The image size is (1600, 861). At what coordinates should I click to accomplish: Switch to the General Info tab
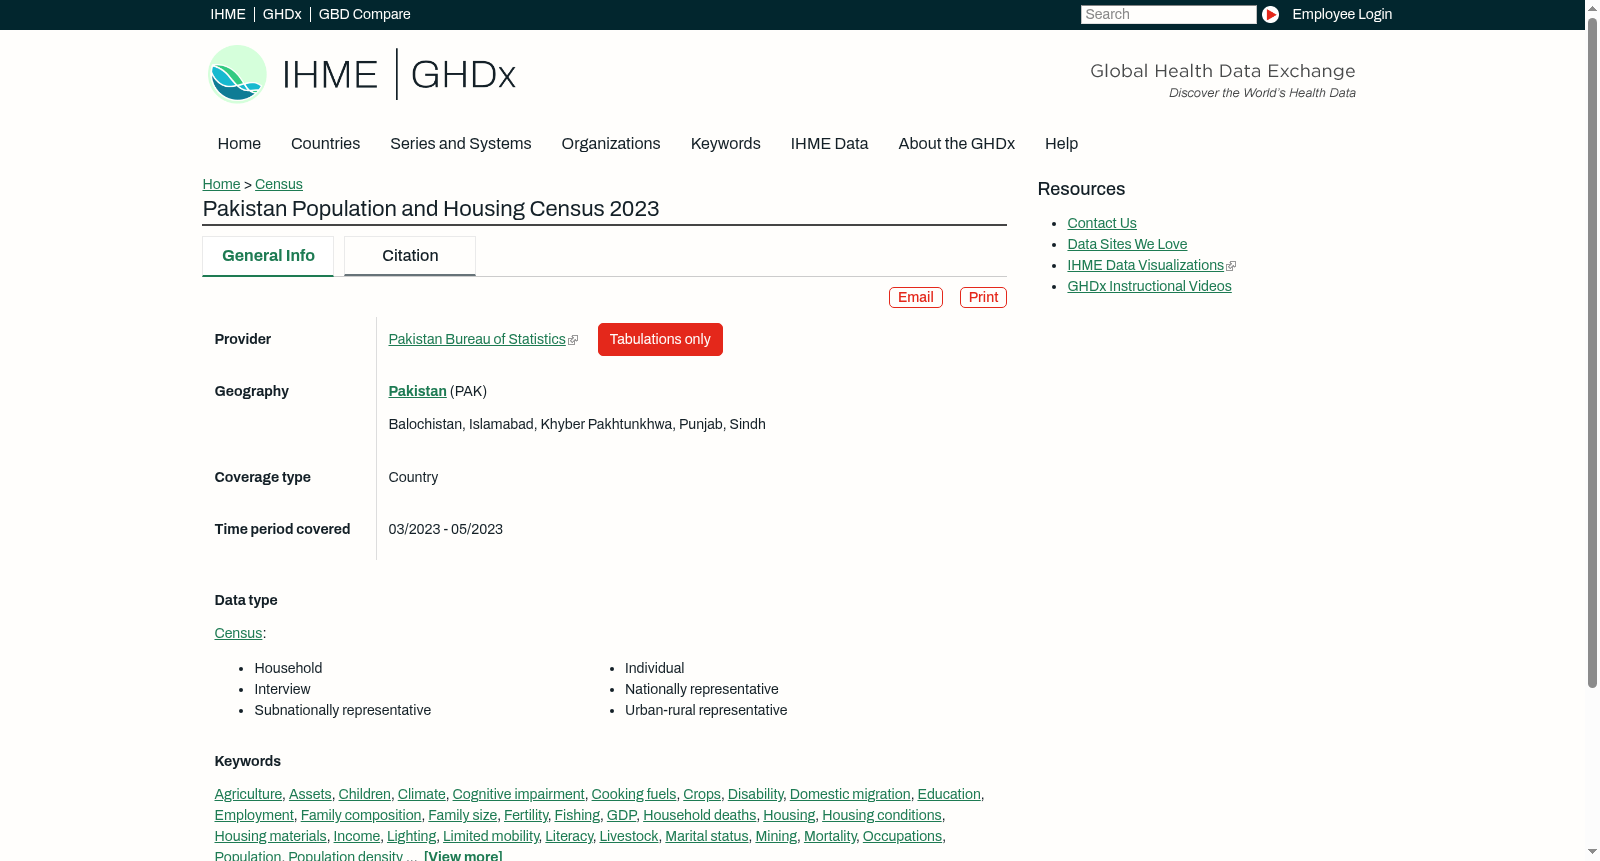tap(268, 256)
